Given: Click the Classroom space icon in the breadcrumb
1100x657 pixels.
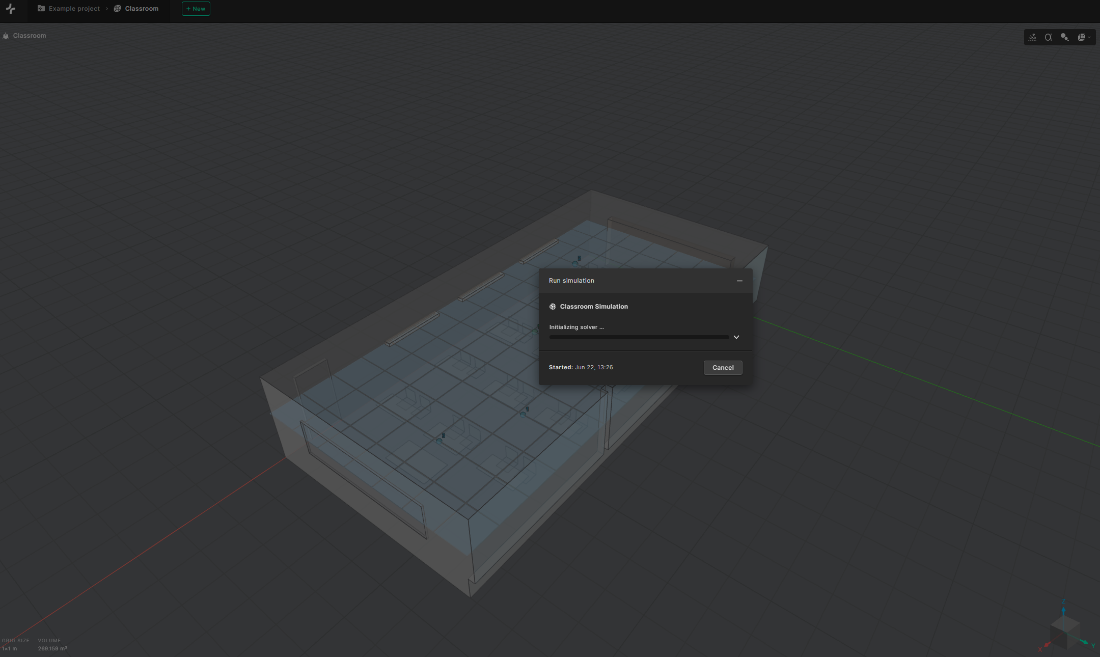Looking at the screenshot, I should 117,8.
